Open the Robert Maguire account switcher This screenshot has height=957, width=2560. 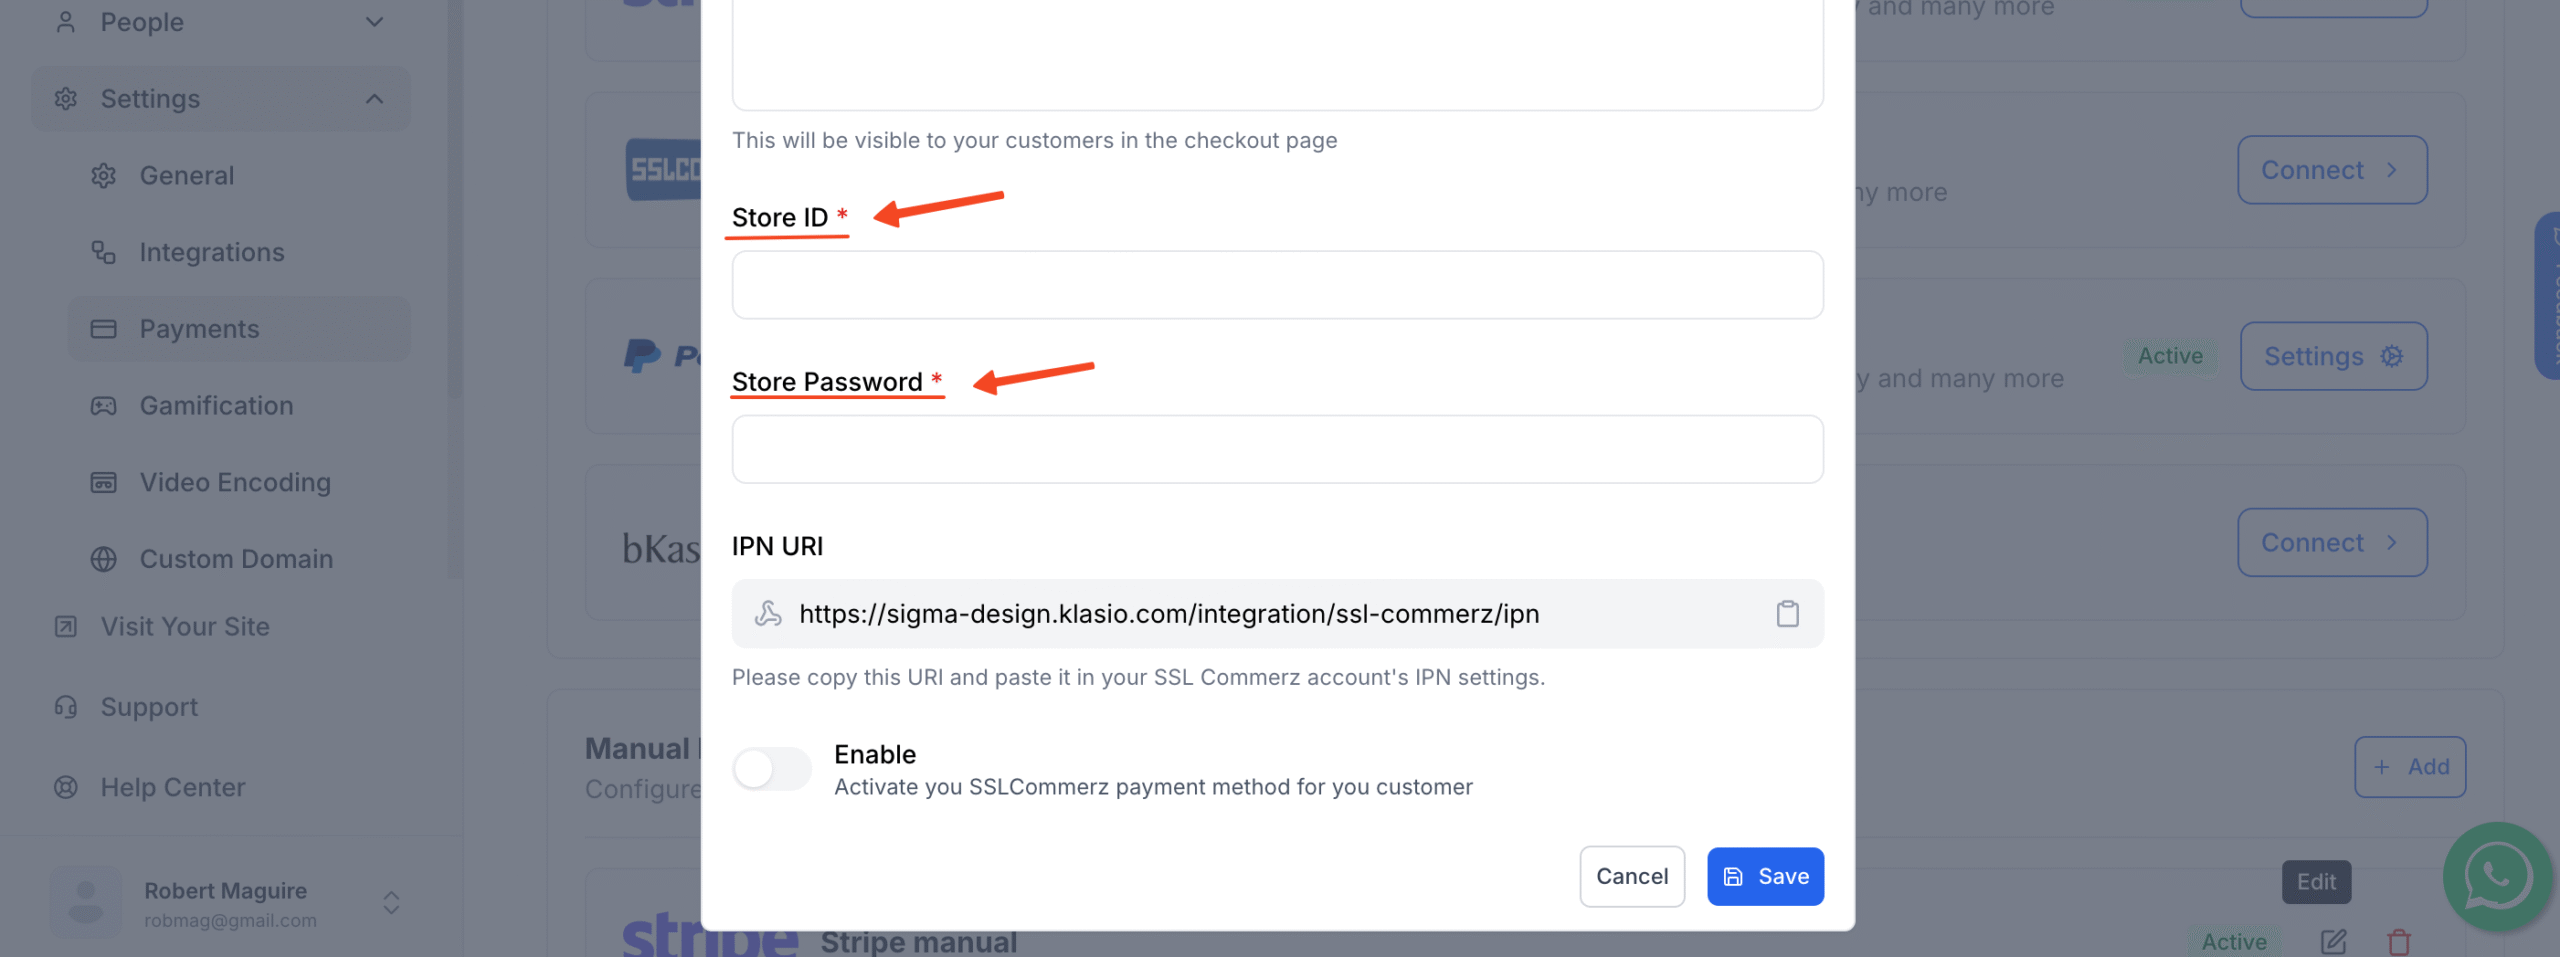pyautogui.click(x=391, y=903)
